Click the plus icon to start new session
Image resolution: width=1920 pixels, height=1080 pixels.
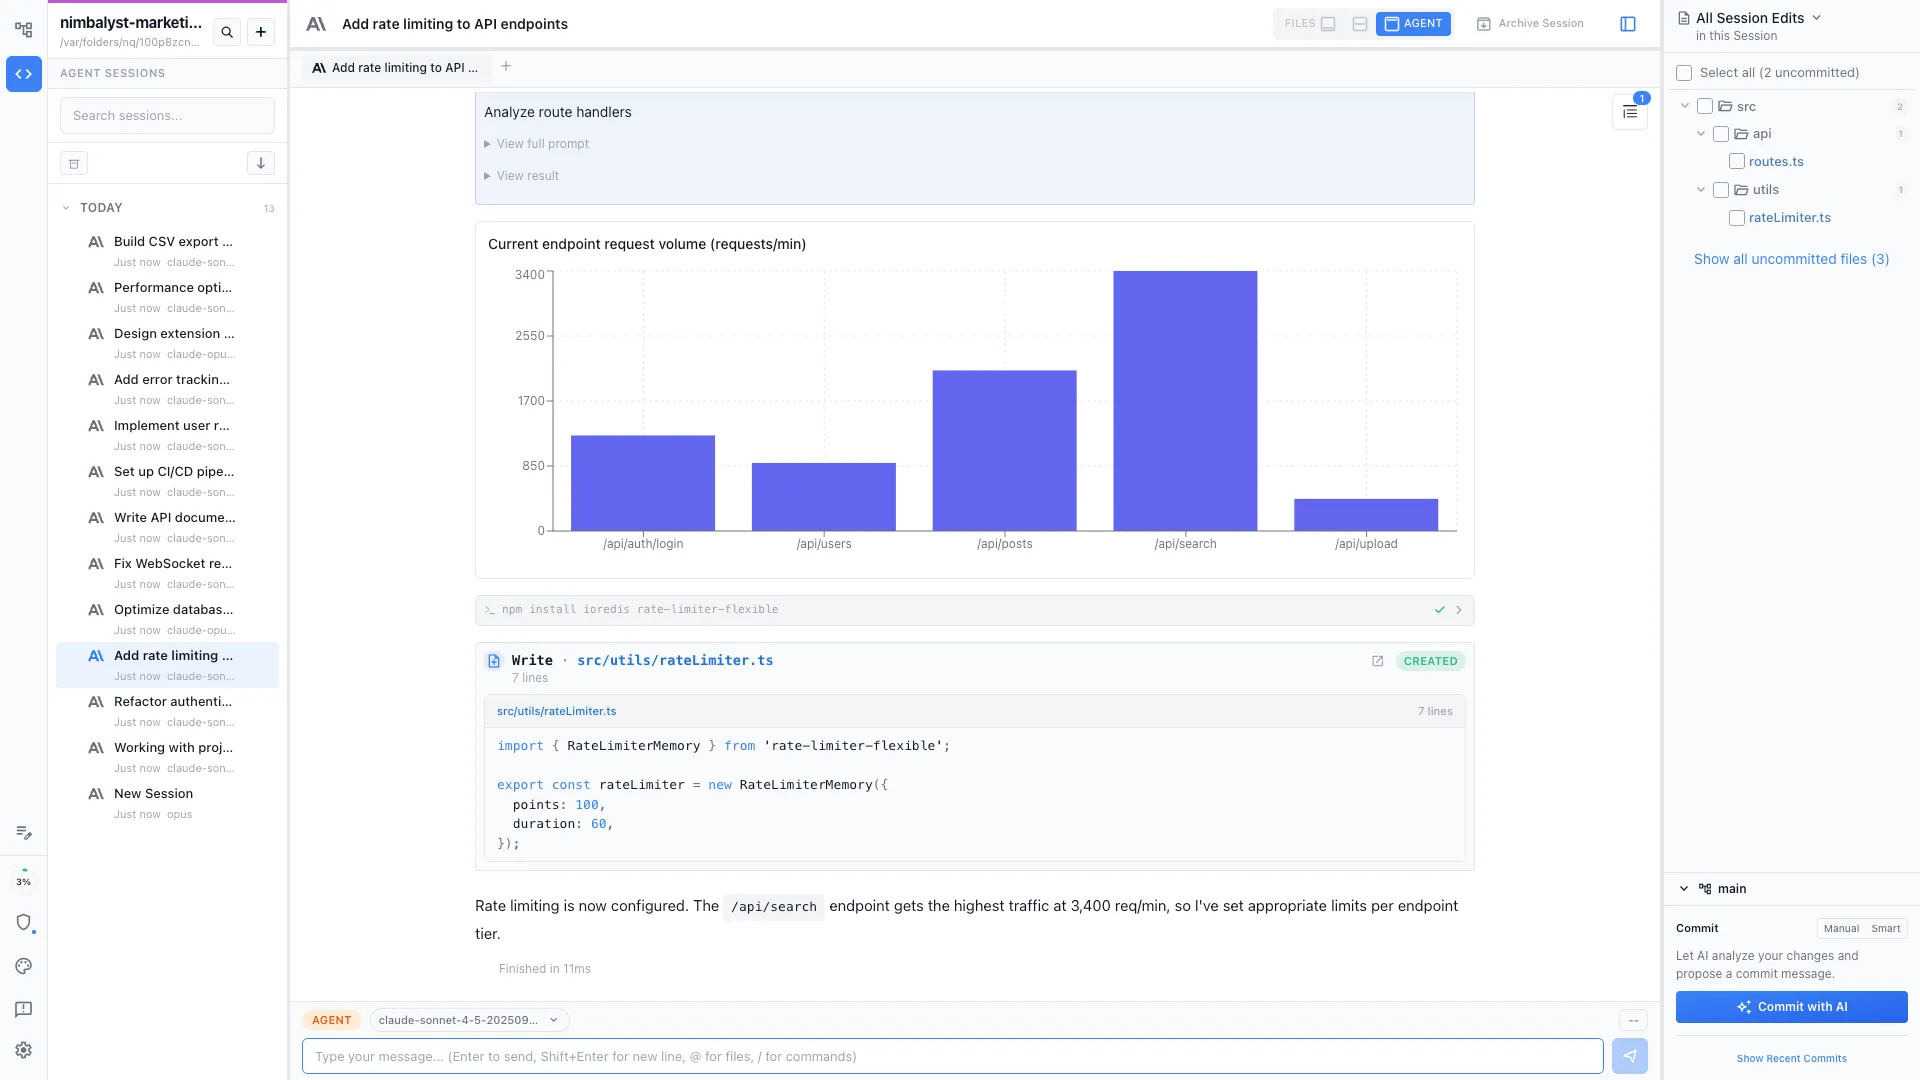point(261,32)
